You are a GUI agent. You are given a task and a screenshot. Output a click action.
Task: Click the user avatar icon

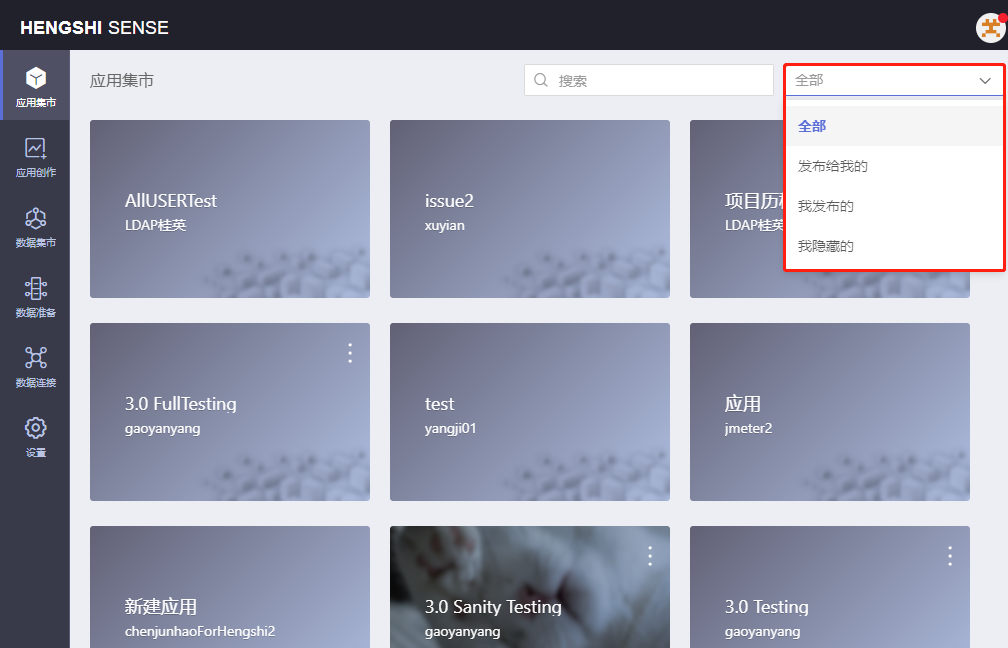991,28
